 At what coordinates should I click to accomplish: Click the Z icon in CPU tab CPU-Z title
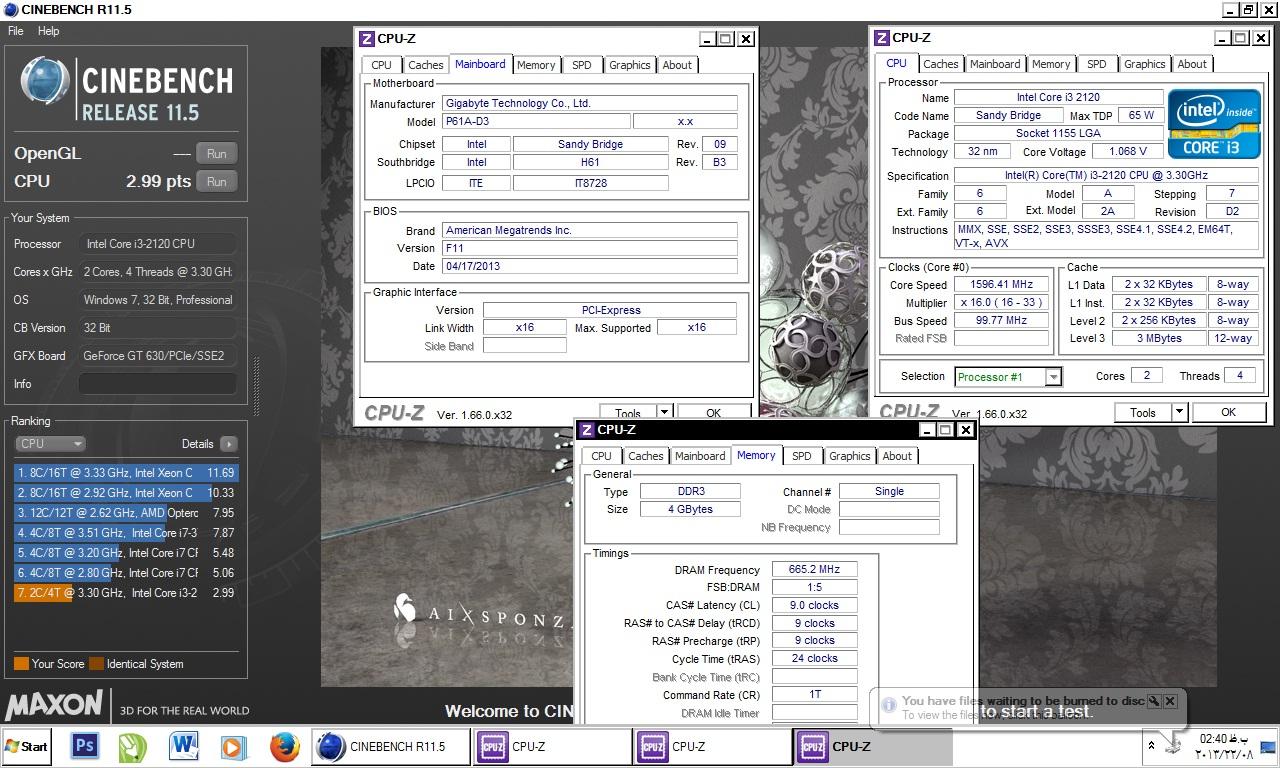(x=882, y=38)
